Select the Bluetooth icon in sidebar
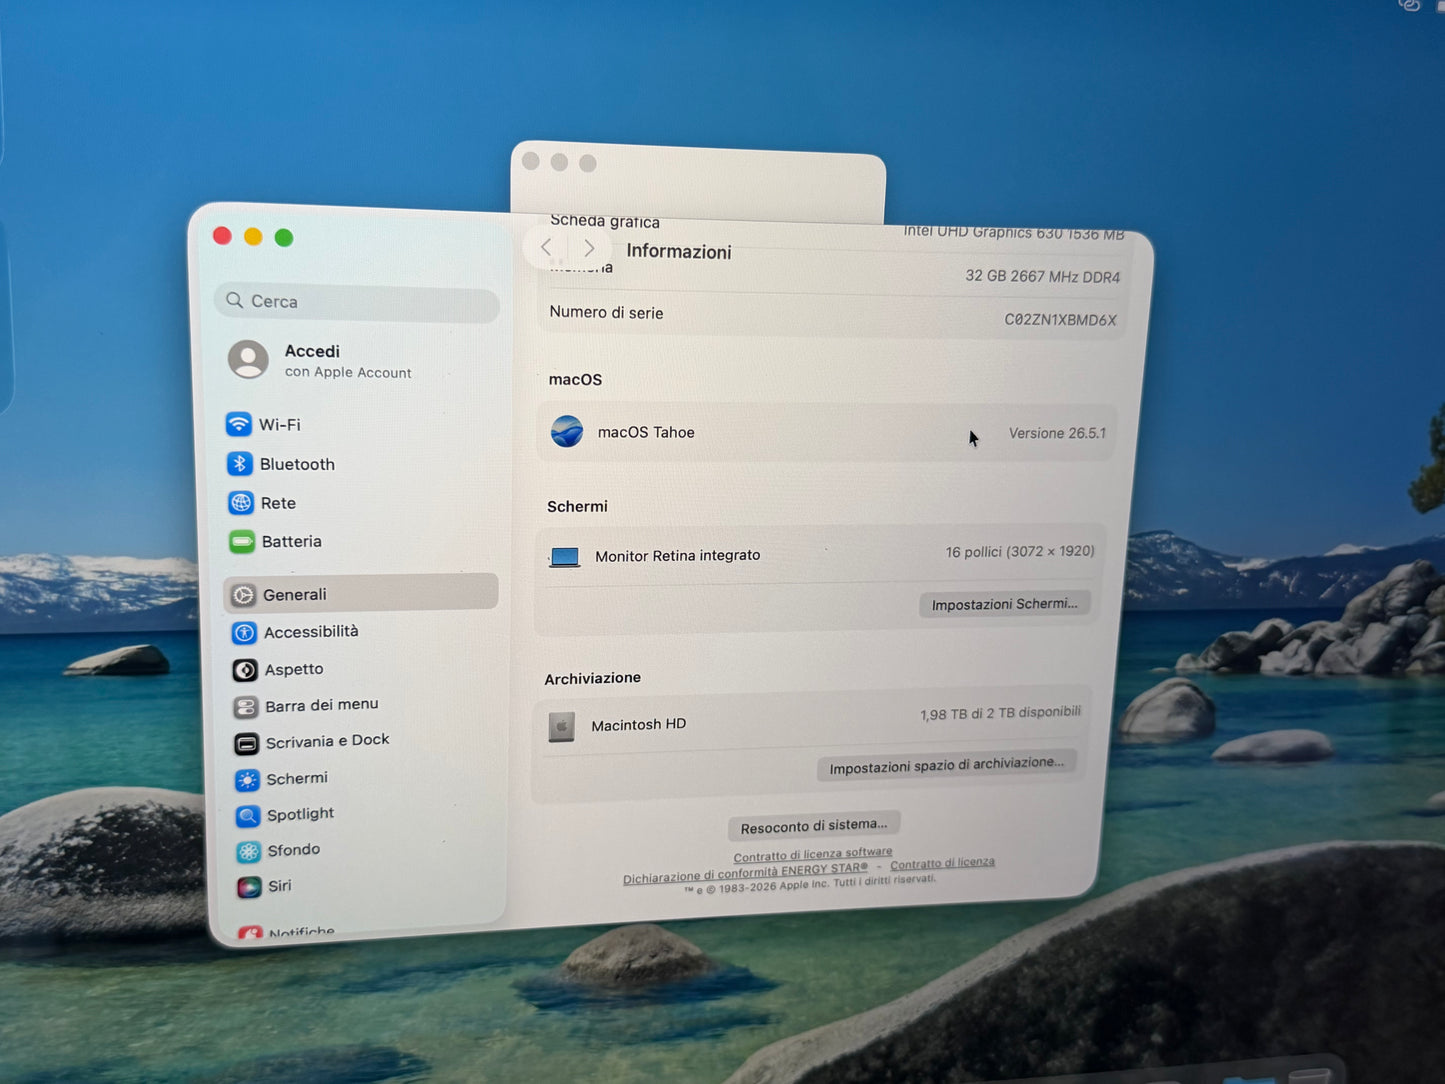Viewport: 1445px width, 1084px height. point(239,464)
